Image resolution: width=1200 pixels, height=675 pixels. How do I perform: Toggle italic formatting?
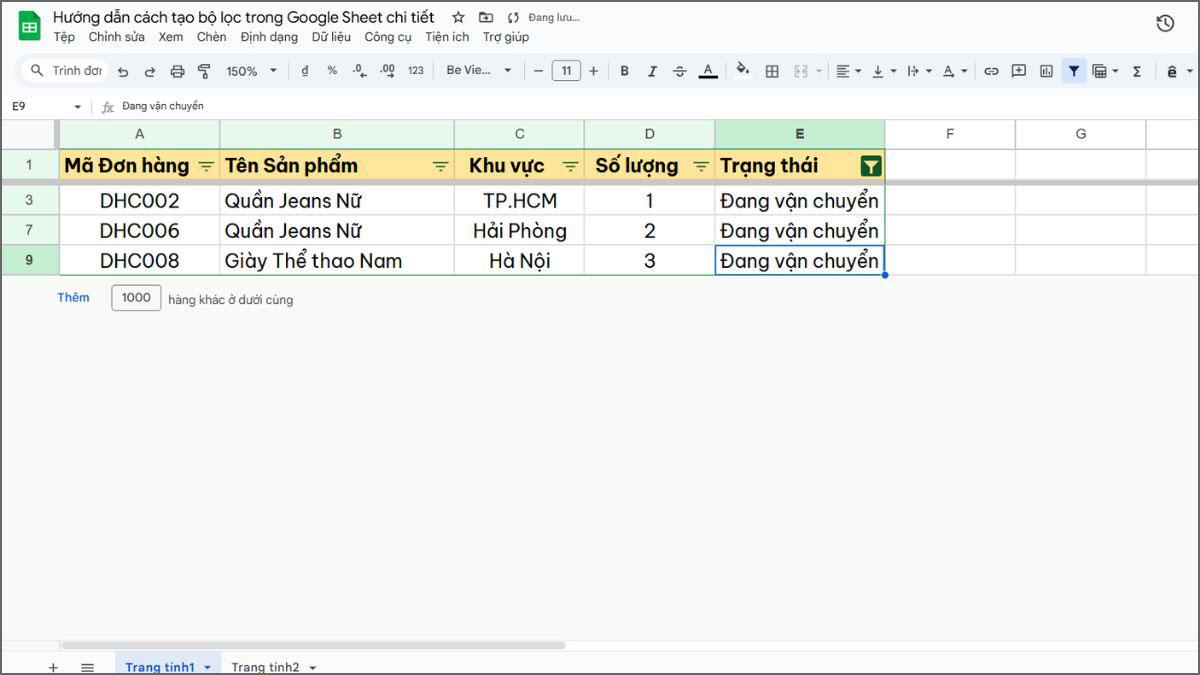[651, 70]
